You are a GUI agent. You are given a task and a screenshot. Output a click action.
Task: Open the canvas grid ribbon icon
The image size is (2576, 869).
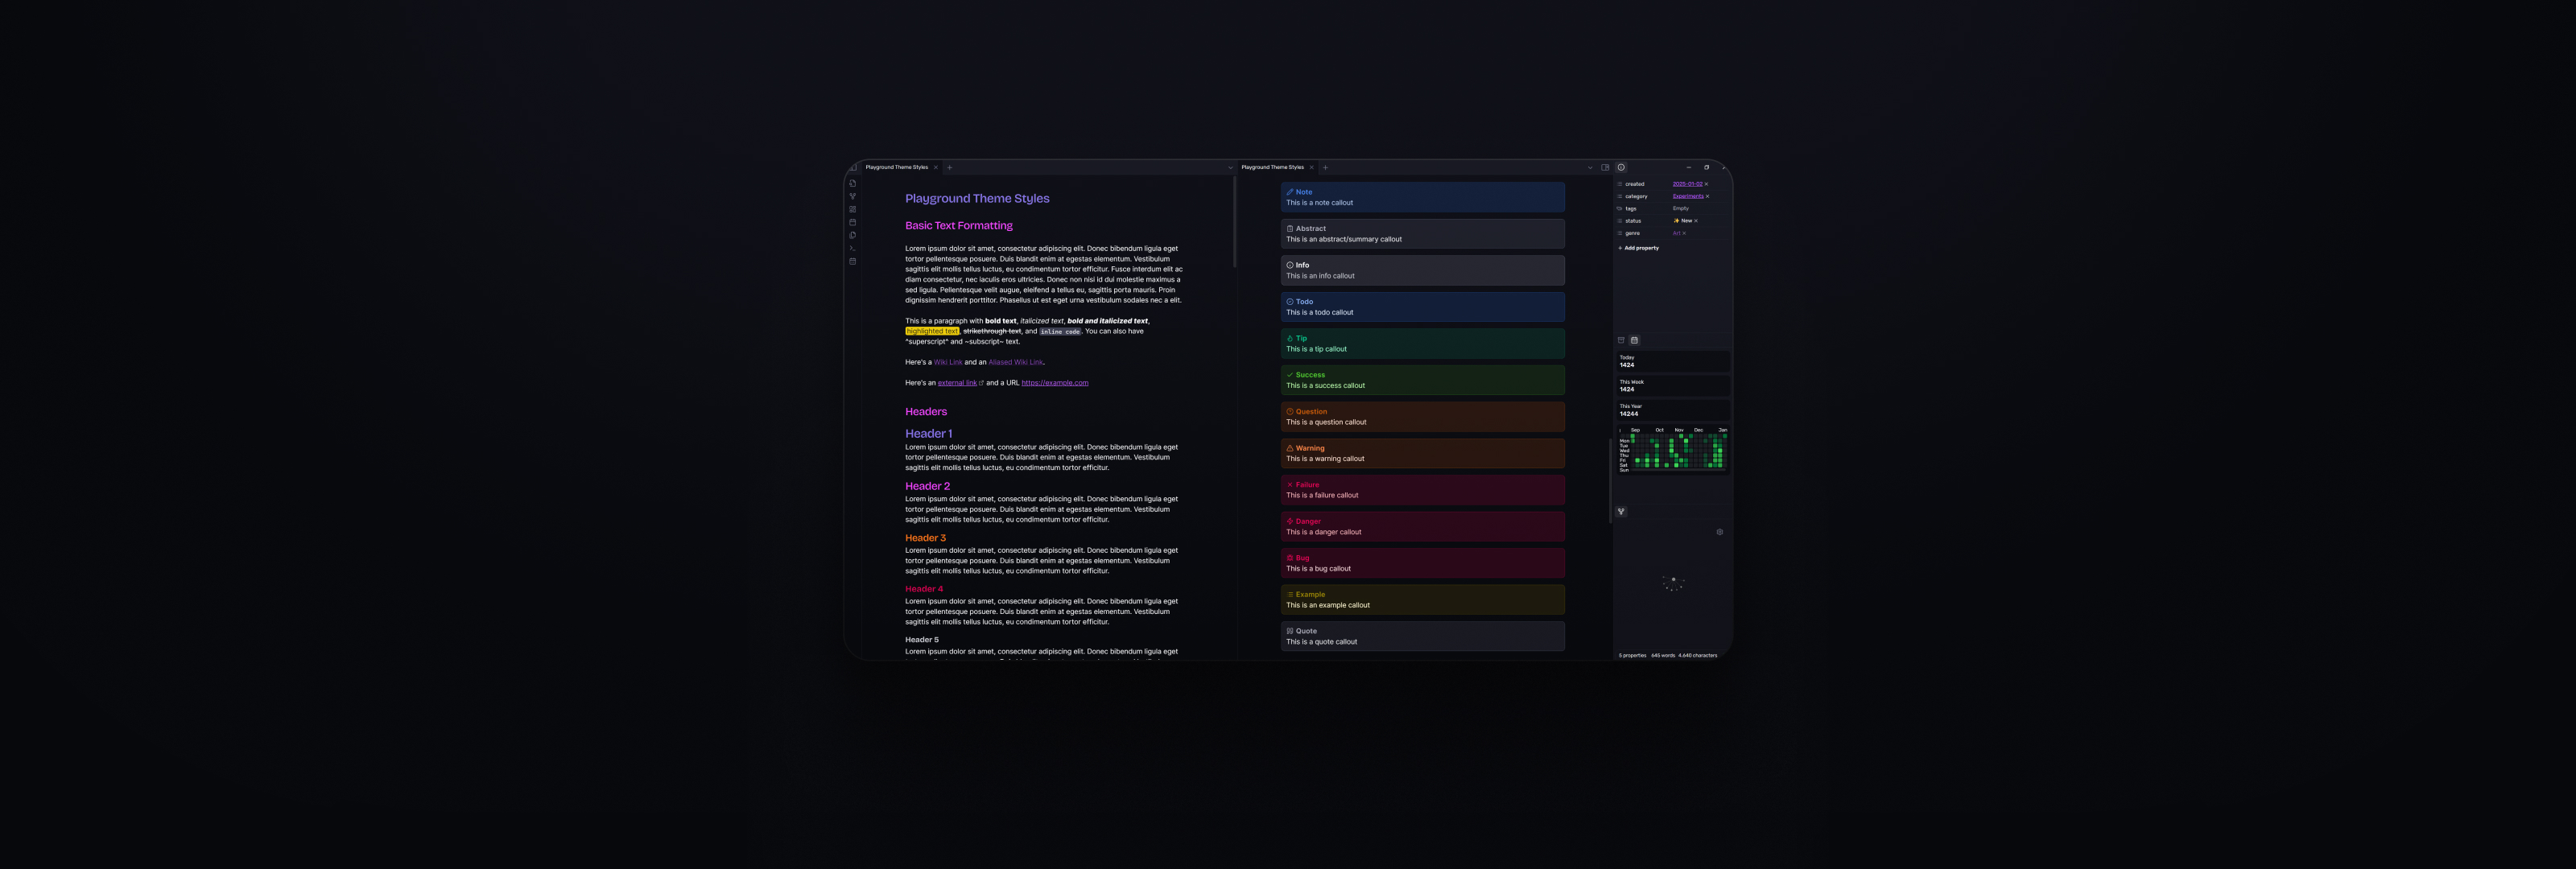click(x=852, y=209)
